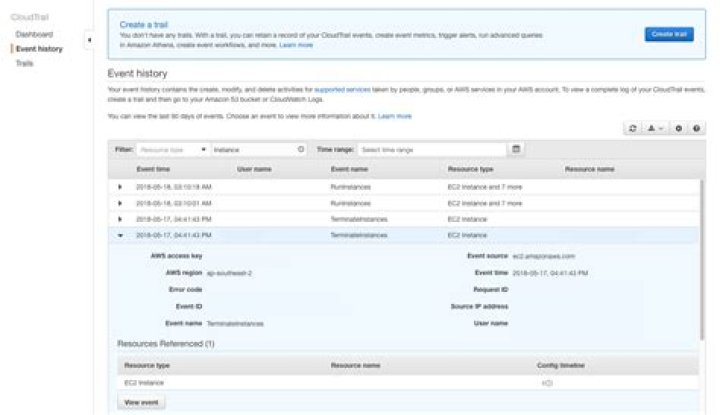
Task: Open the time range calendar icon
Action: 516,149
